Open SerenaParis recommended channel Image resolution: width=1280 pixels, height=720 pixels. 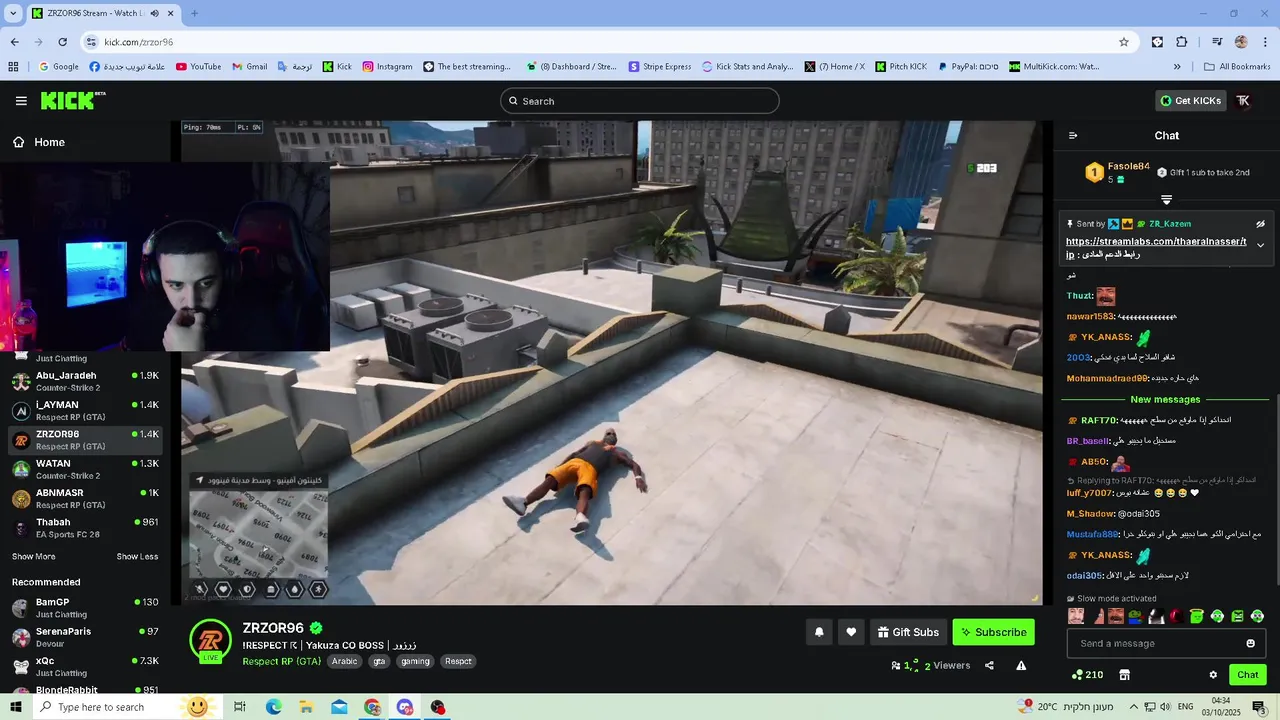pyautogui.click(x=85, y=637)
